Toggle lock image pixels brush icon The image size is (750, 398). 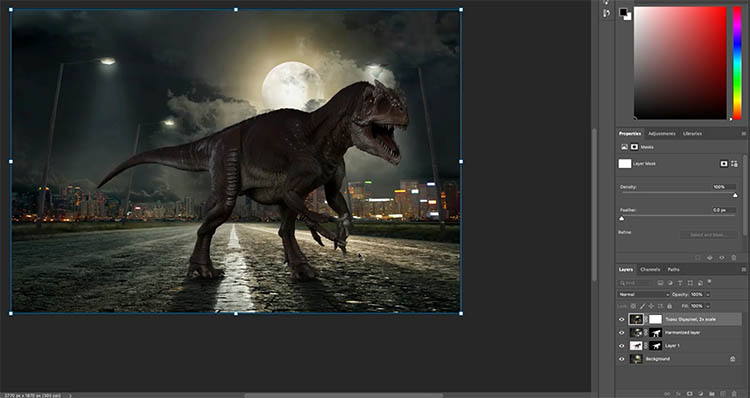(642, 306)
